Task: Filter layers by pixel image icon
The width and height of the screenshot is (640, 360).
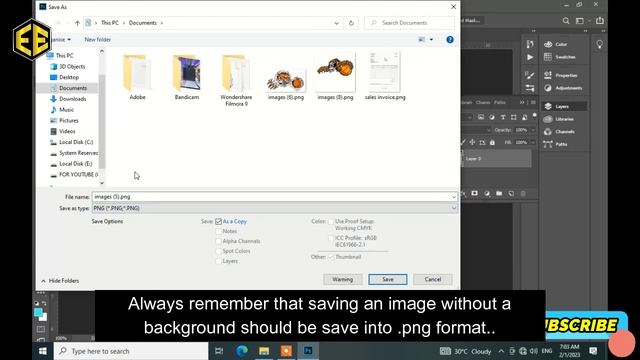Action: coord(481,117)
